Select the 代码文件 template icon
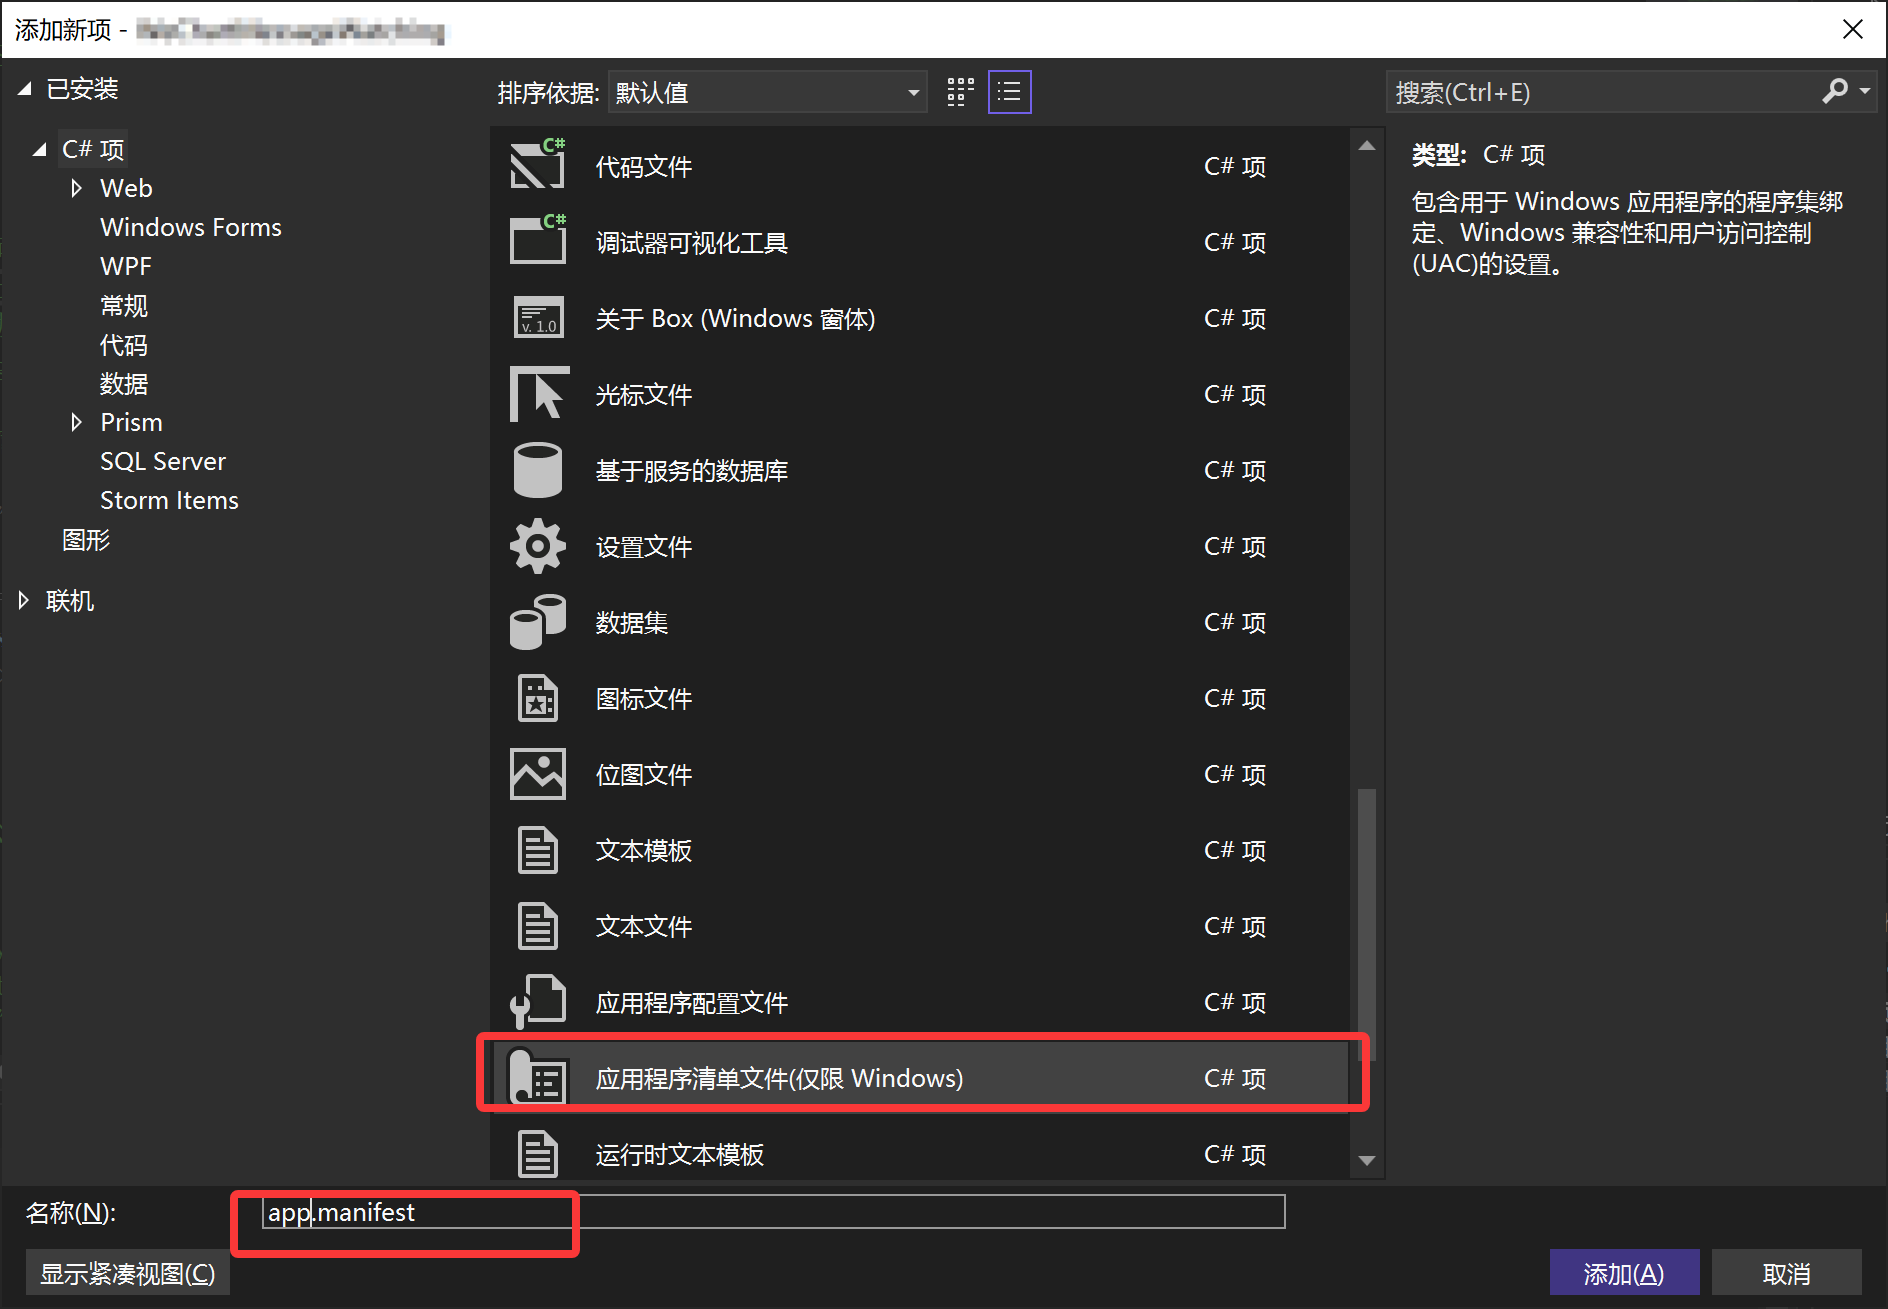The height and width of the screenshot is (1309, 1888). point(538,165)
